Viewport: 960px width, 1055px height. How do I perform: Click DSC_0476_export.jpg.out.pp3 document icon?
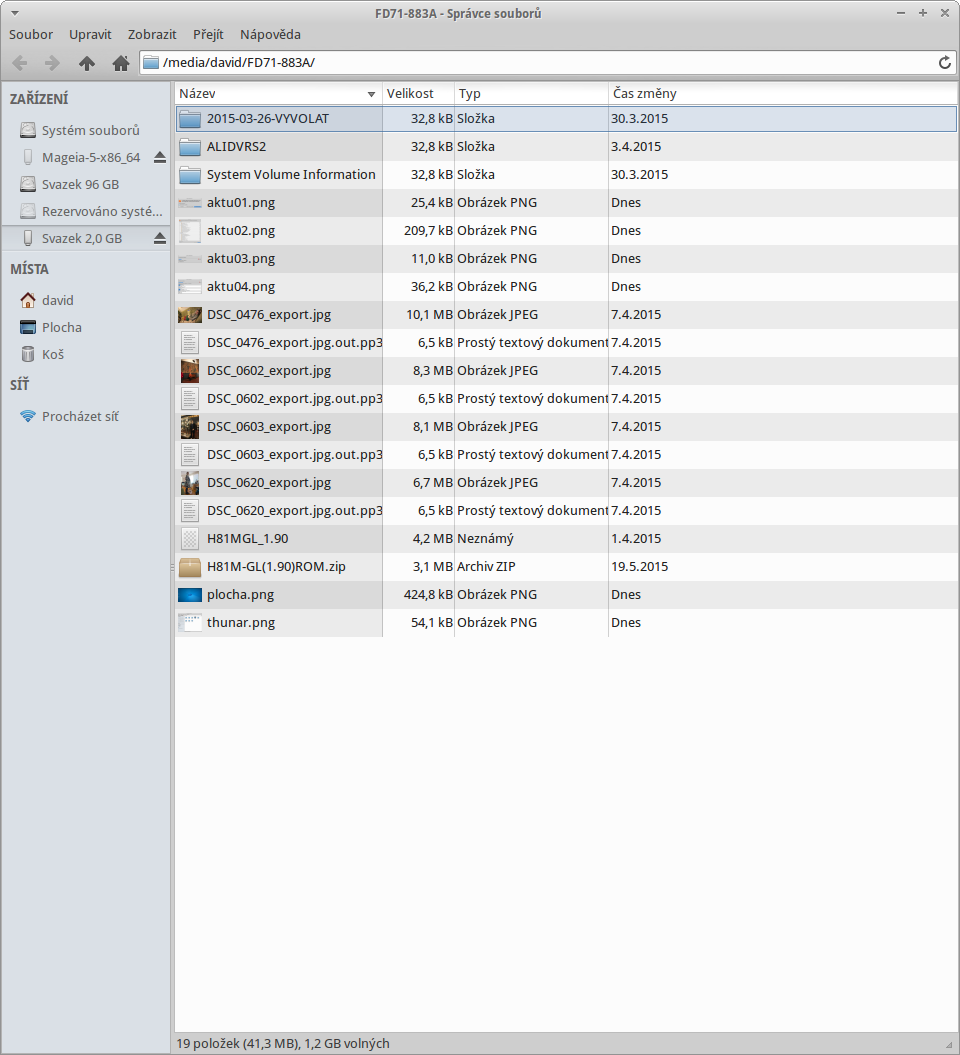click(x=190, y=343)
